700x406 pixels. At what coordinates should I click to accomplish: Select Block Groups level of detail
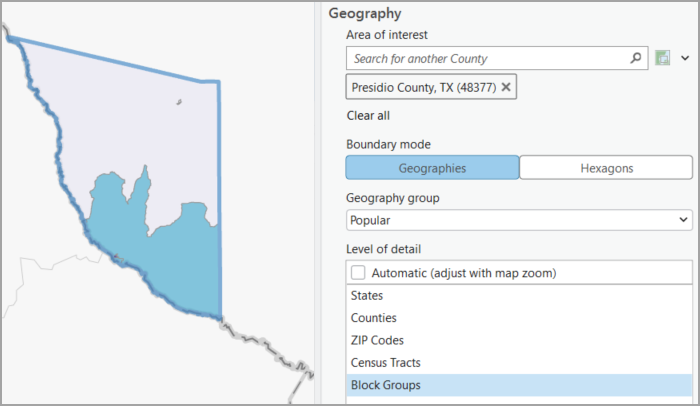(386, 385)
